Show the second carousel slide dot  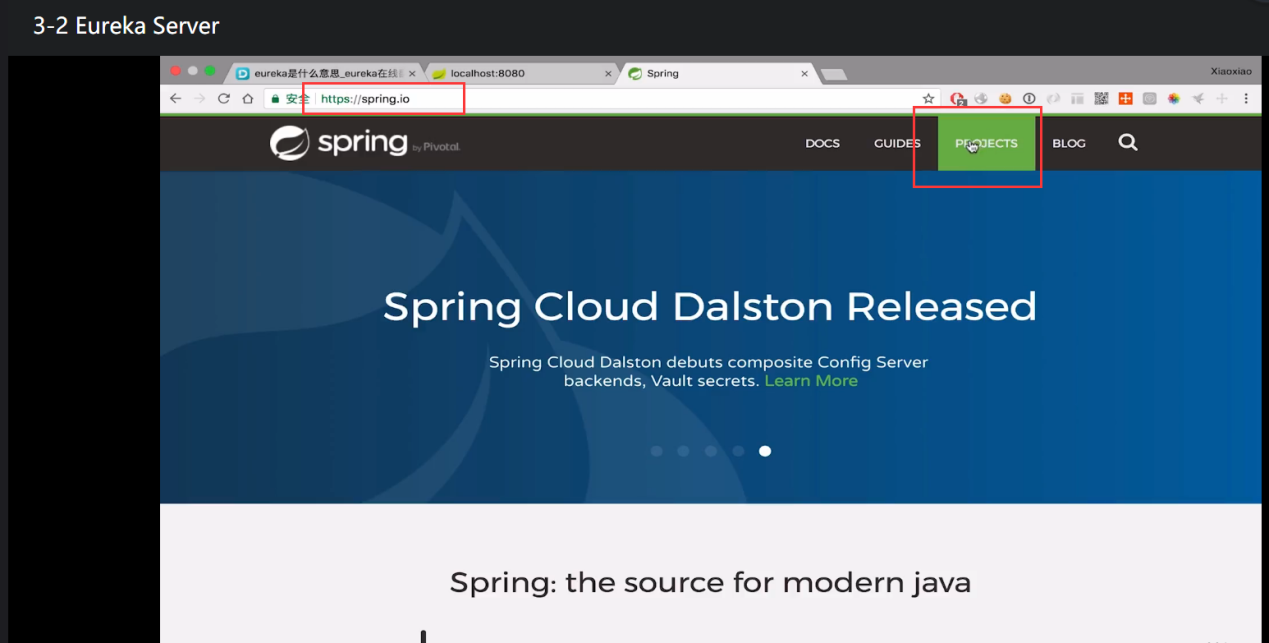683,451
